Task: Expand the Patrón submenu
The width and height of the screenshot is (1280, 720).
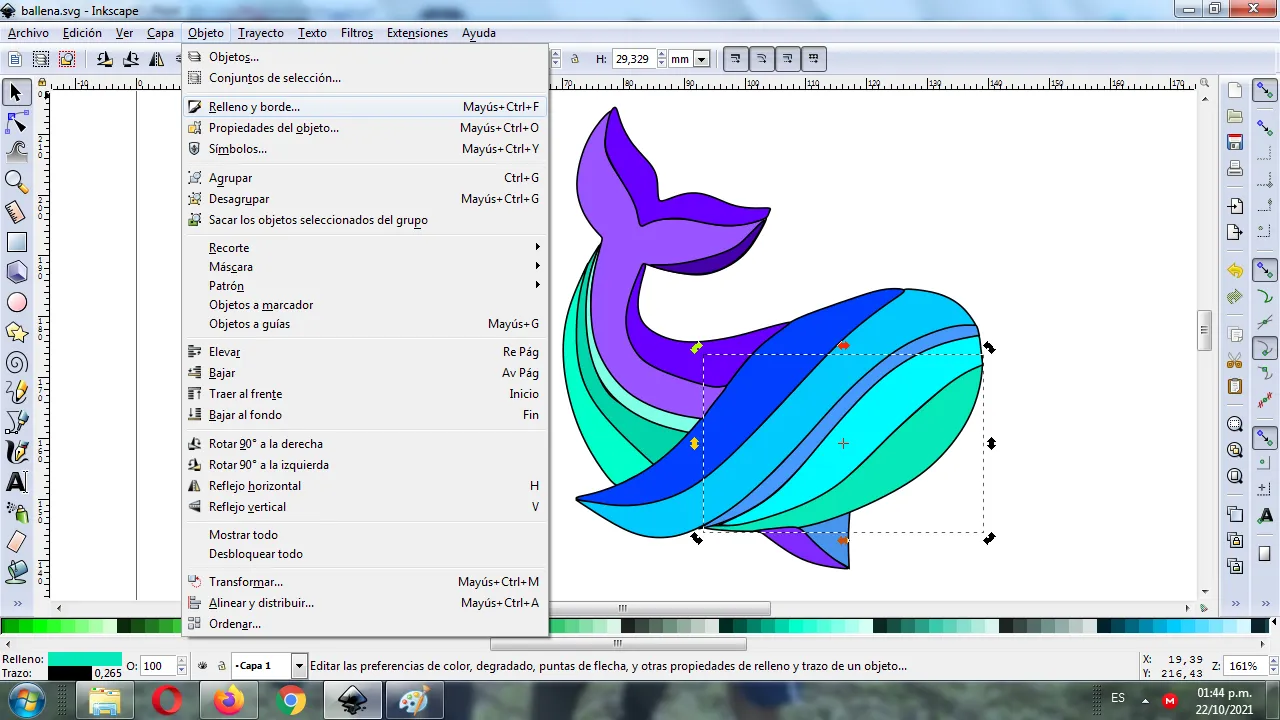Action: click(x=365, y=286)
